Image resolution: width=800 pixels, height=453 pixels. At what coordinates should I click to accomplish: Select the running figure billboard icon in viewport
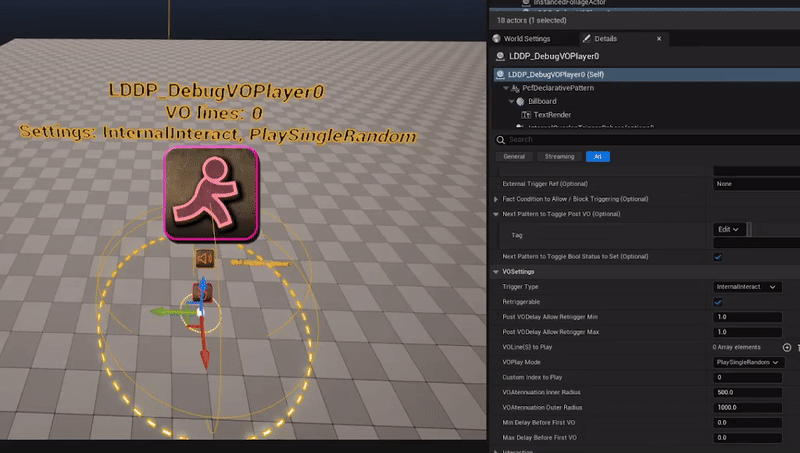[211, 194]
